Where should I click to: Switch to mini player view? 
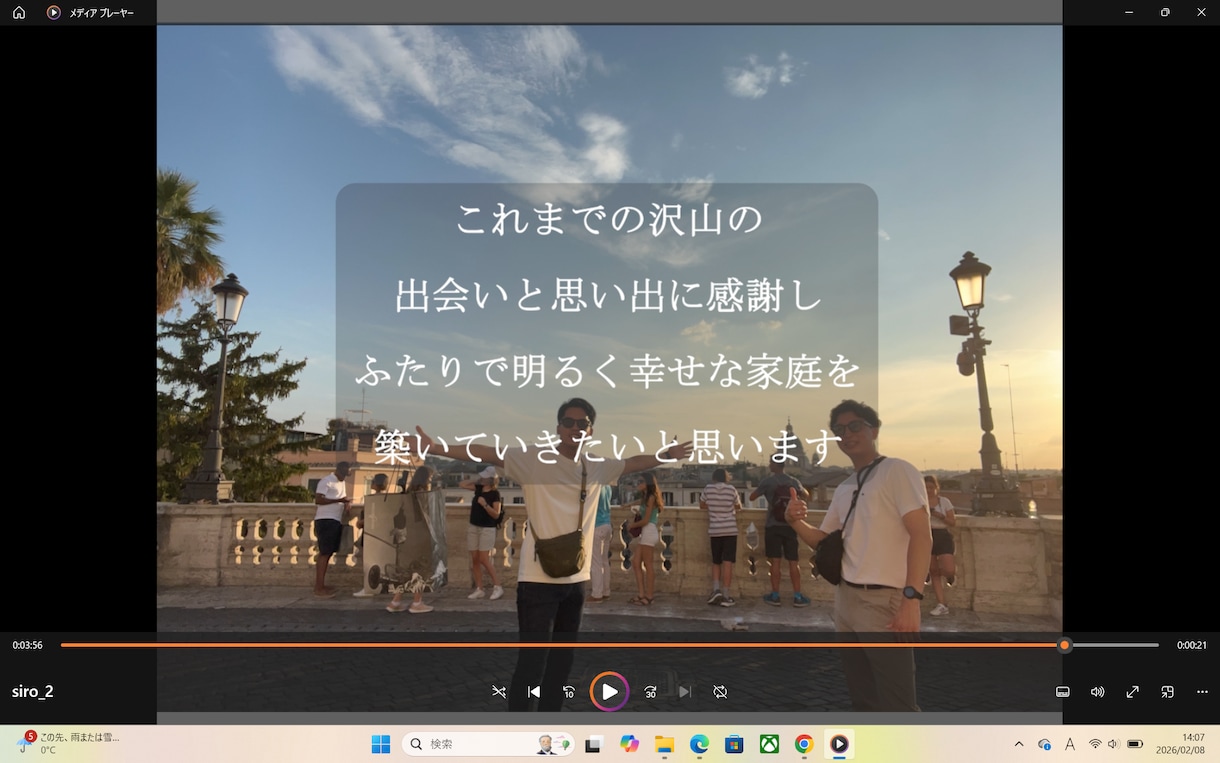click(1167, 692)
